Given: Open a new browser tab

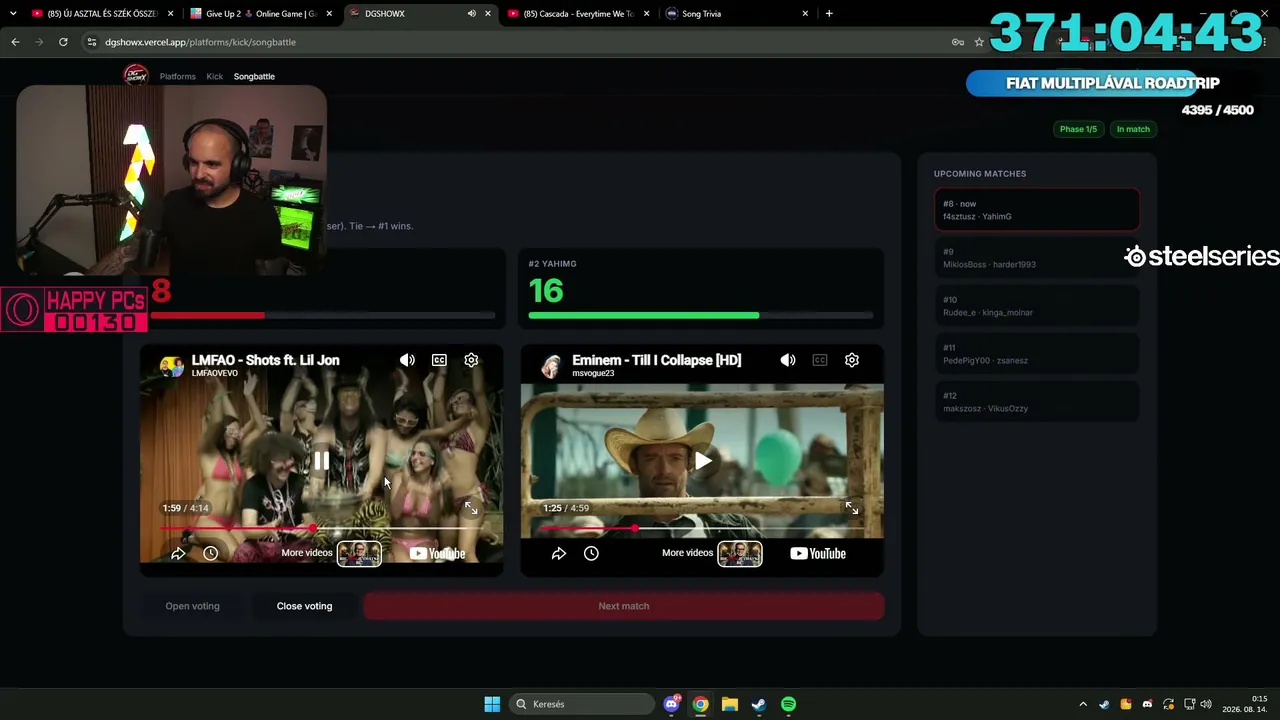Looking at the screenshot, I should click(829, 14).
